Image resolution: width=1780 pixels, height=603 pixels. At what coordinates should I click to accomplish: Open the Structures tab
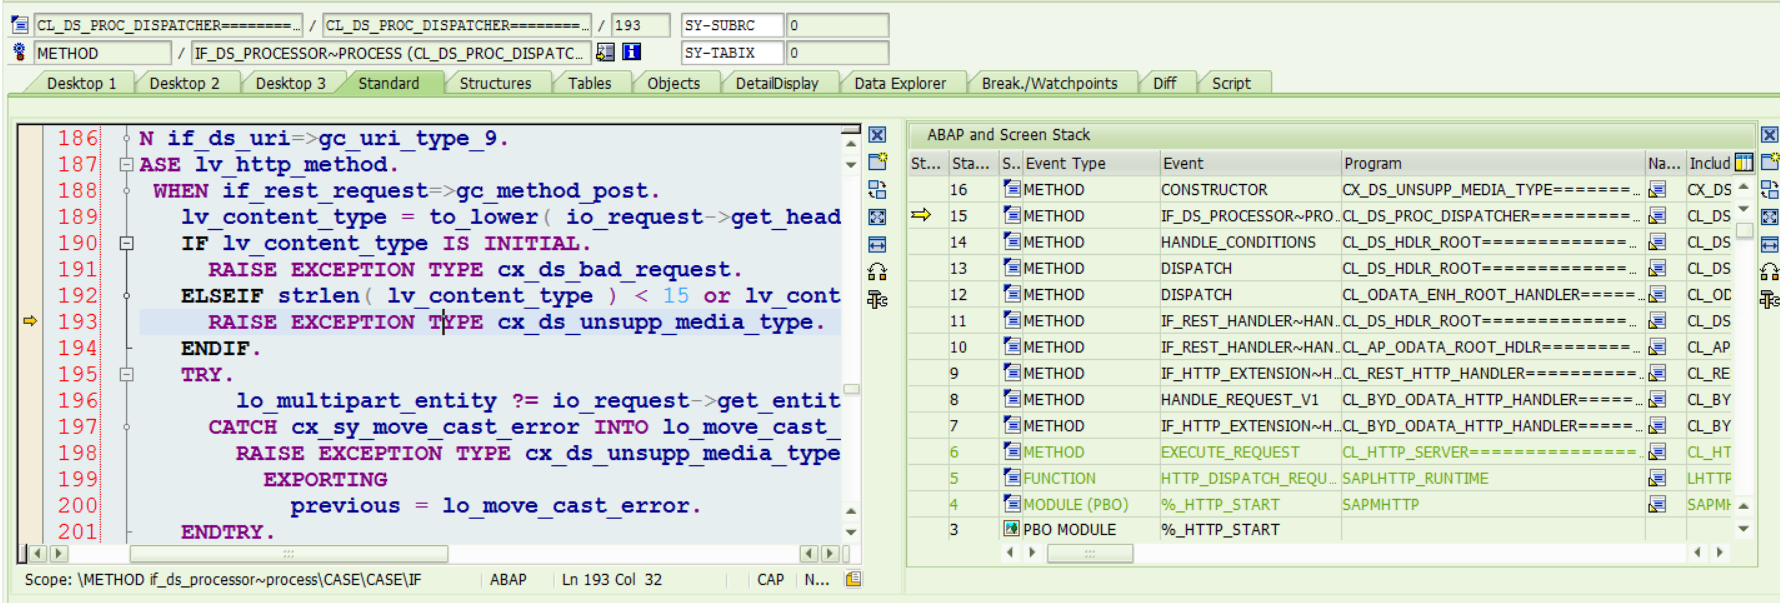pyautogui.click(x=495, y=83)
